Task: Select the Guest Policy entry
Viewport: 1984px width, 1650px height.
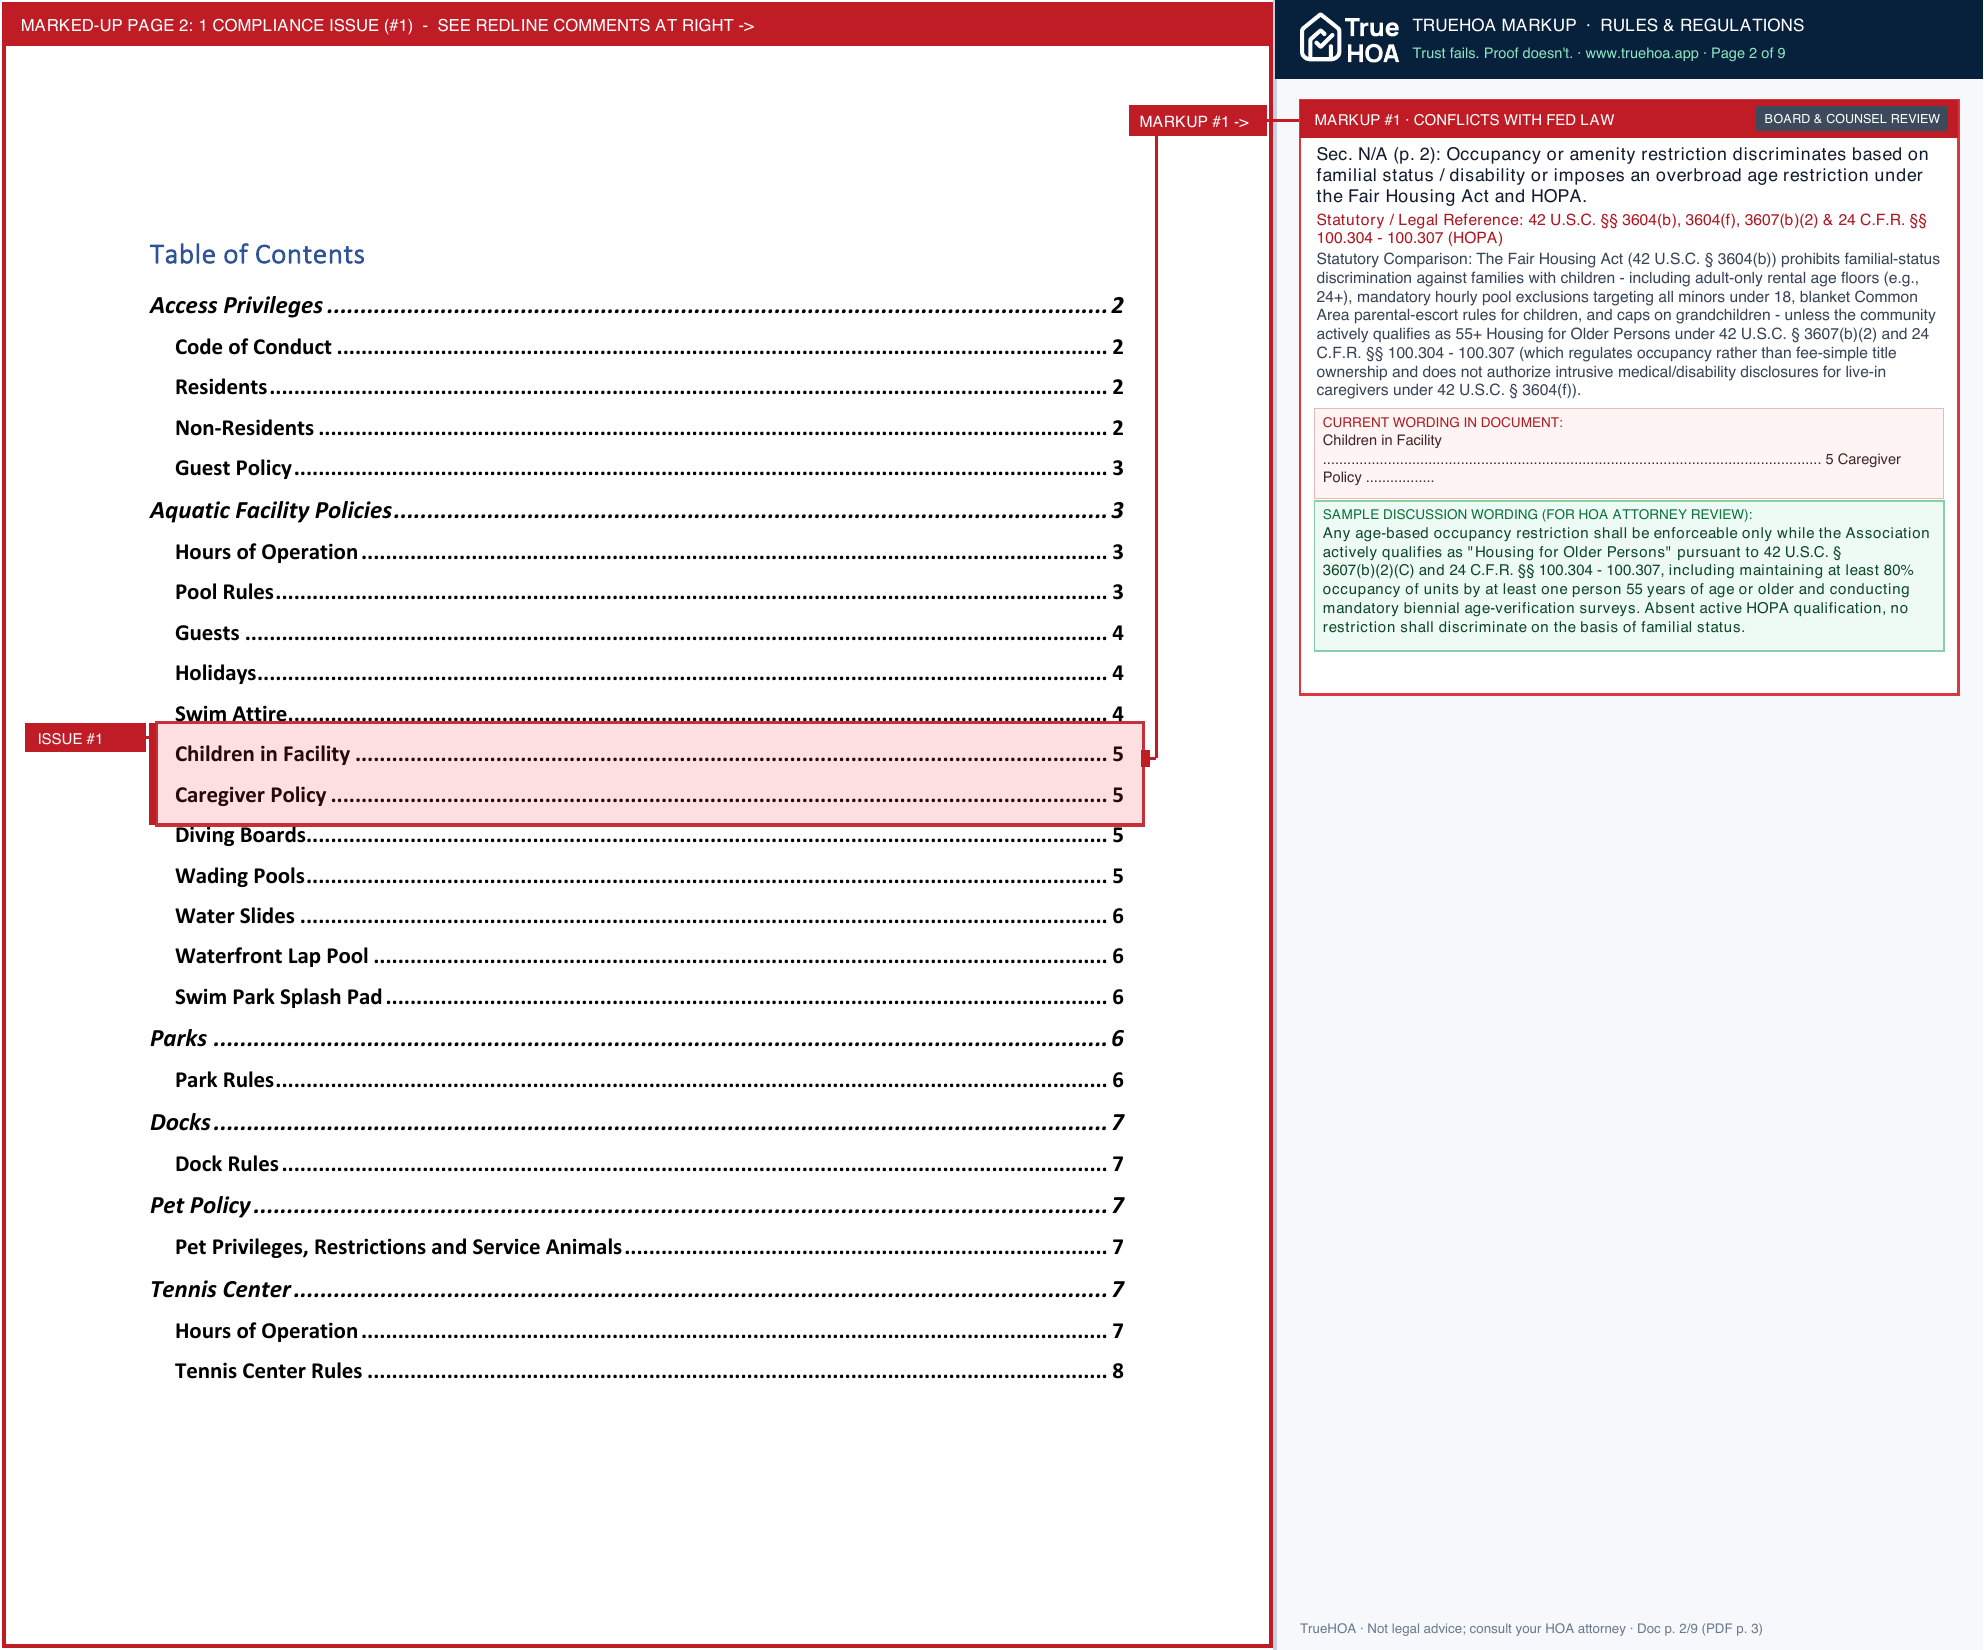Action: (649, 468)
